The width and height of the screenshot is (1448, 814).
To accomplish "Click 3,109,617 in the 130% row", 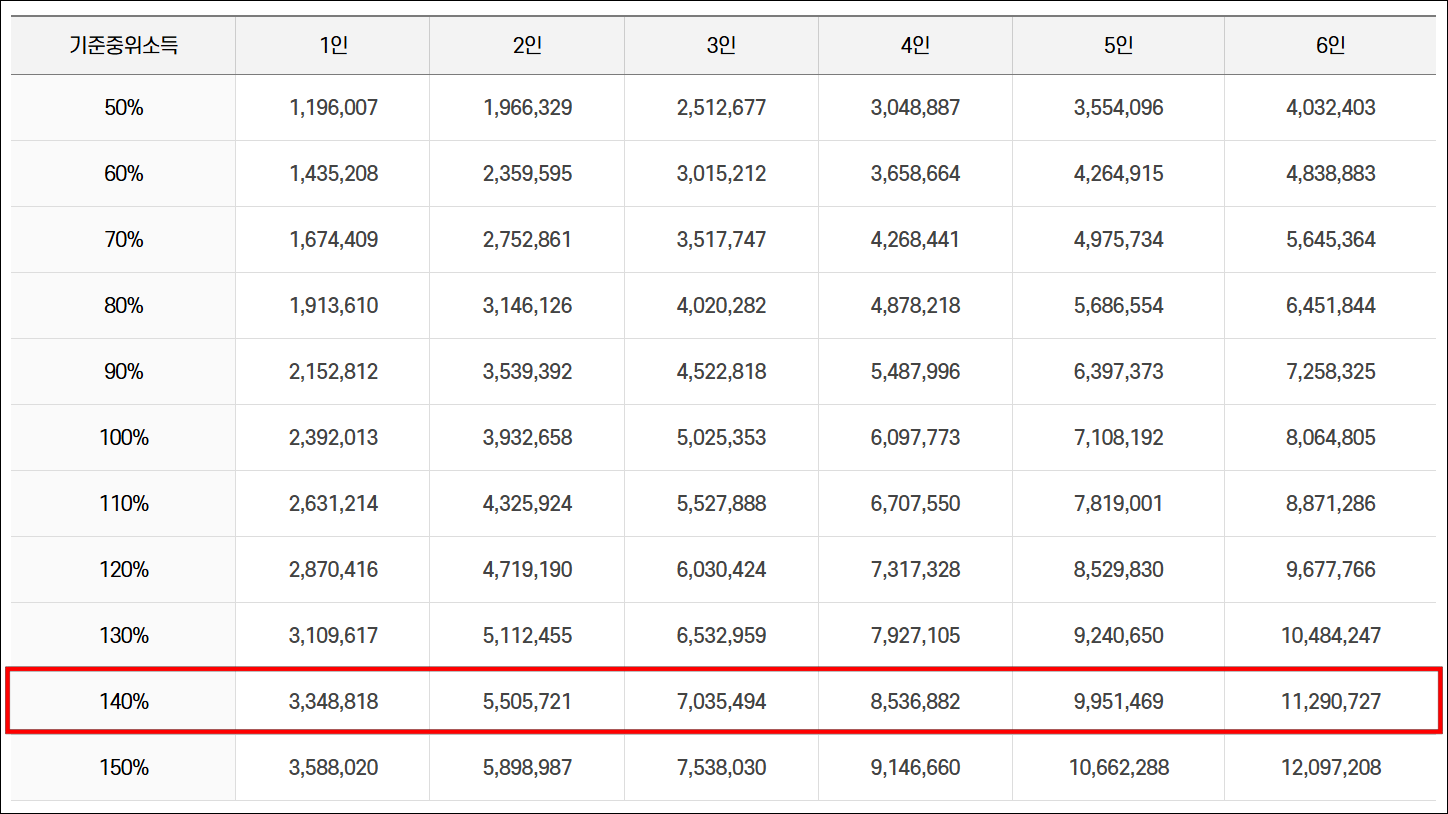I will point(334,636).
